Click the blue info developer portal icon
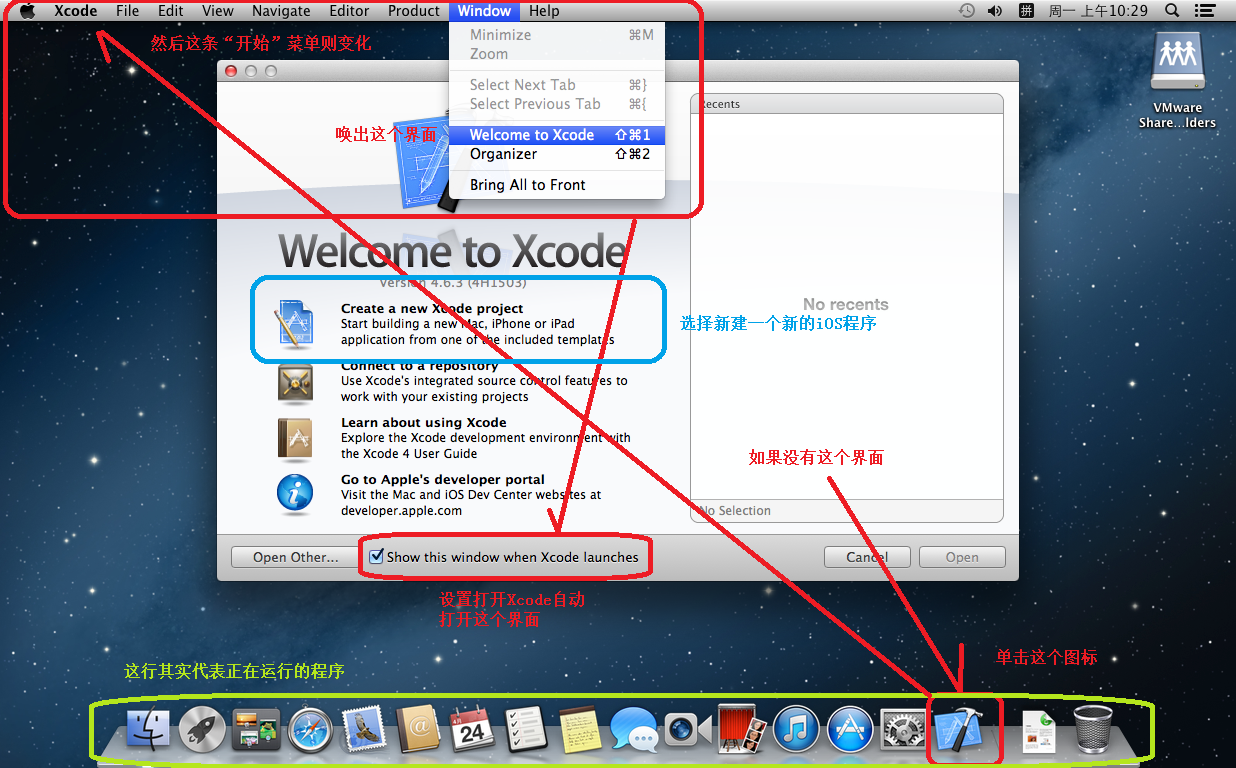The image size is (1236, 768). point(295,493)
